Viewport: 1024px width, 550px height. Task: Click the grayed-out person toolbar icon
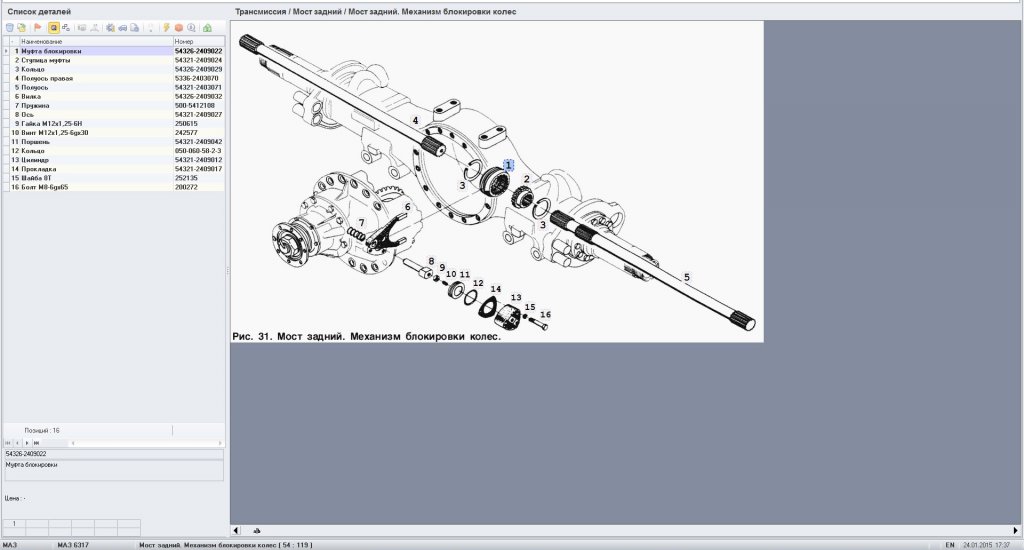94,27
